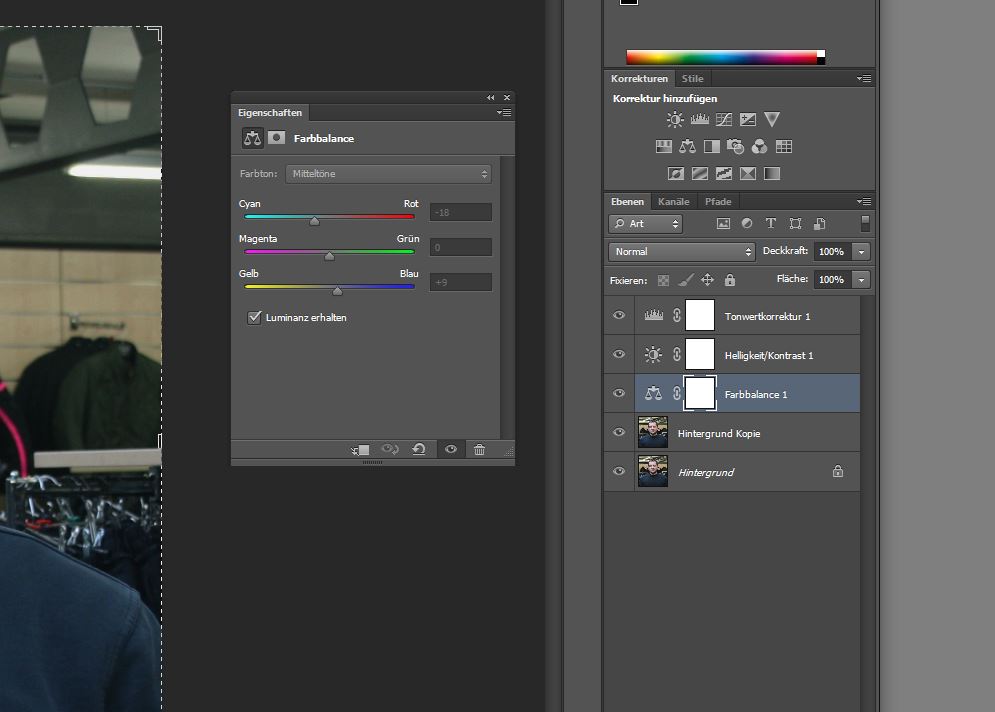Uncheck the Luminanz erhalten checkbox
Viewport: 995px width, 712px height.
pyautogui.click(x=254, y=318)
